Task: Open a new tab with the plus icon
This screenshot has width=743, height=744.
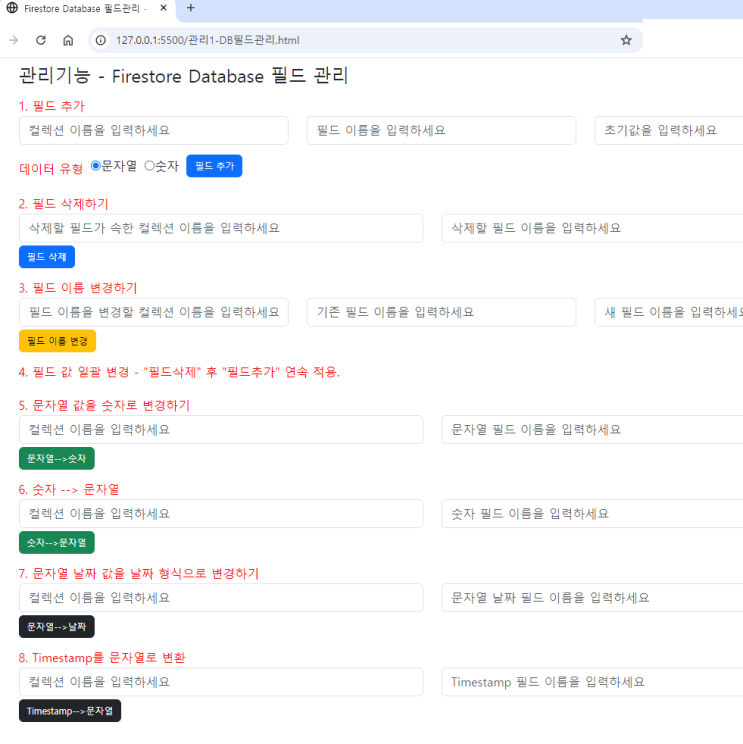Action: 191,8
